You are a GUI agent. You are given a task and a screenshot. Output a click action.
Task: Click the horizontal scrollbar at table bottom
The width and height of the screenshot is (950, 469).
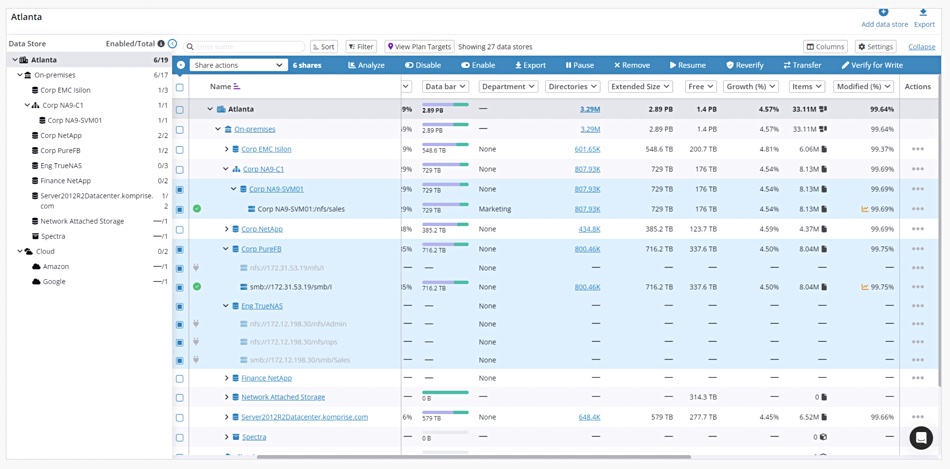[x=474, y=457]
